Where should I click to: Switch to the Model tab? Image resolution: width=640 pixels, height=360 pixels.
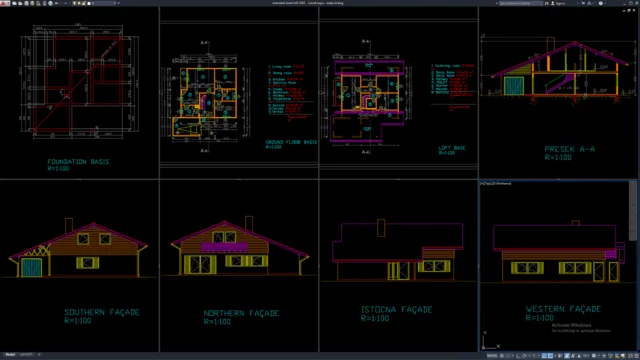pyautogui.click(x=10, y=355)
